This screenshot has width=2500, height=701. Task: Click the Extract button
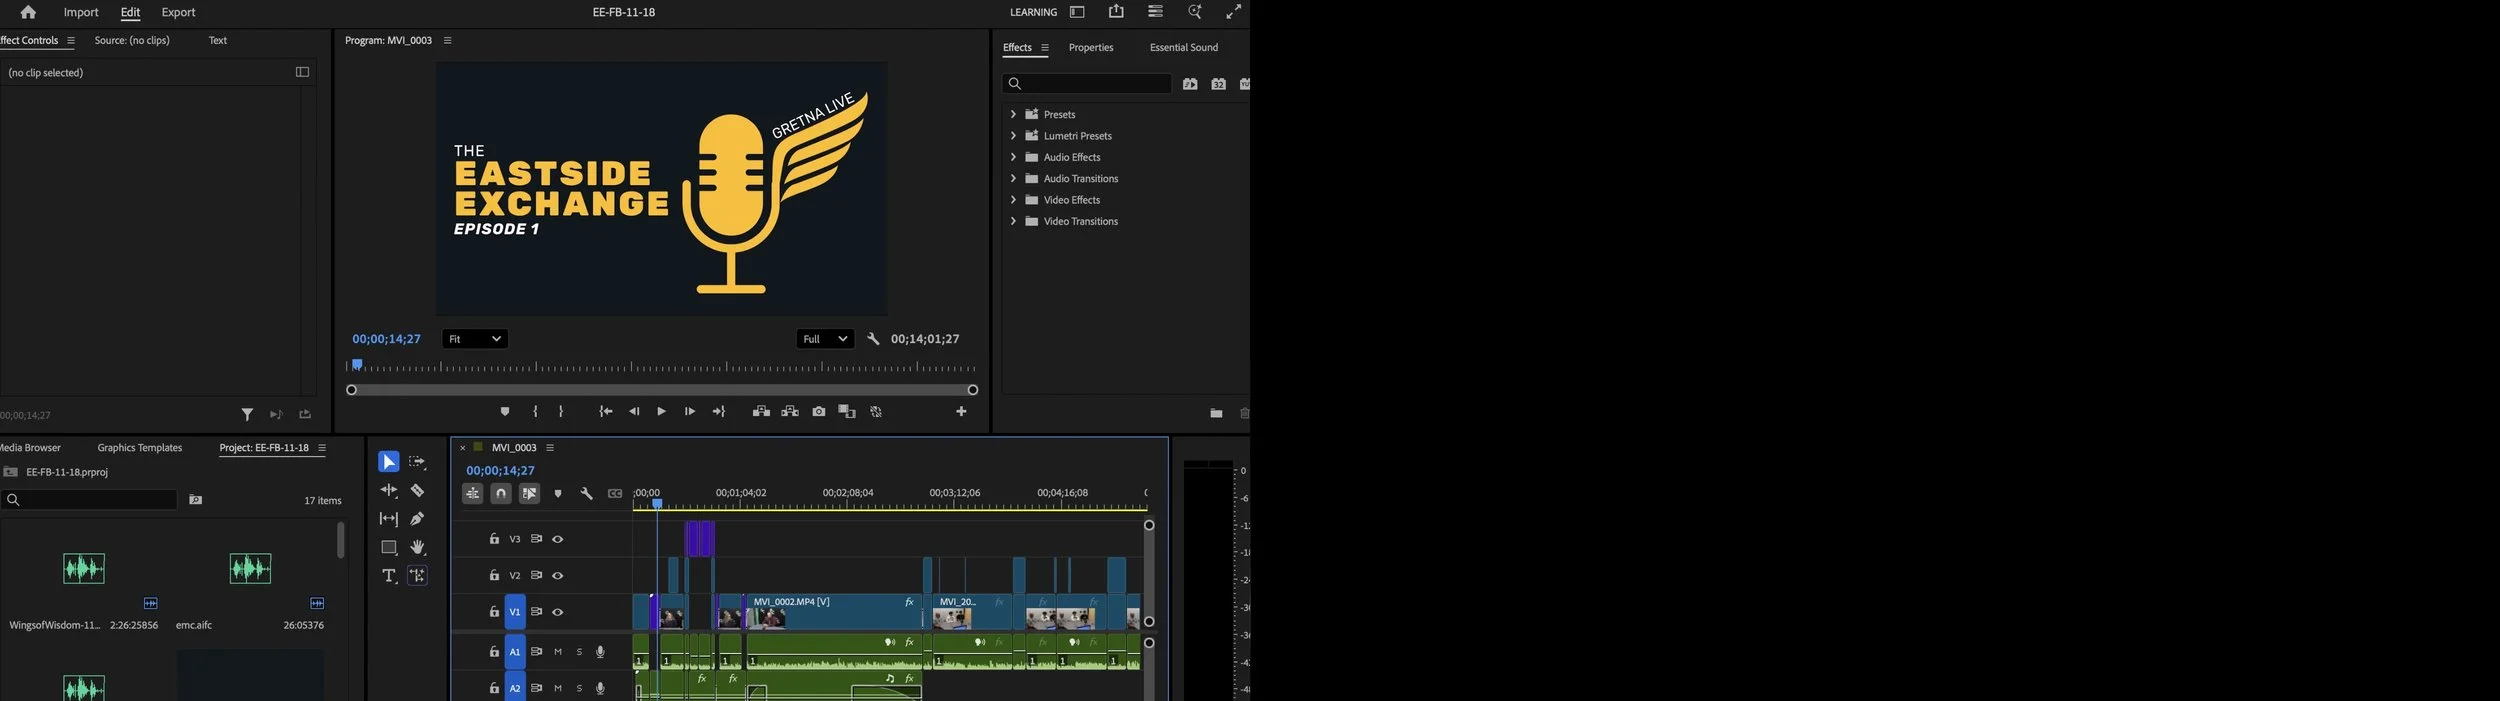pos(790,412)
